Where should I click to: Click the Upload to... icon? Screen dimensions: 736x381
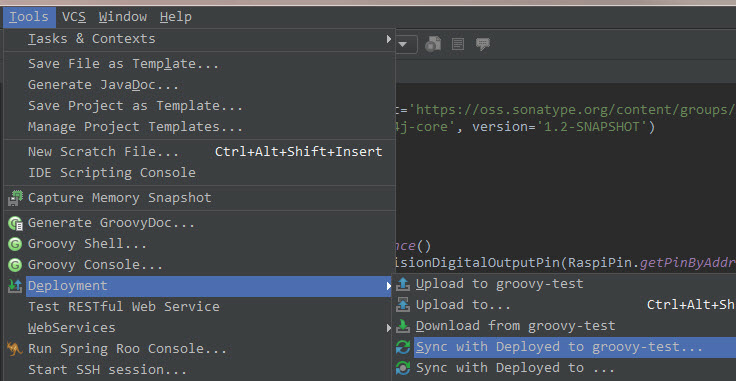coord(403,305)
